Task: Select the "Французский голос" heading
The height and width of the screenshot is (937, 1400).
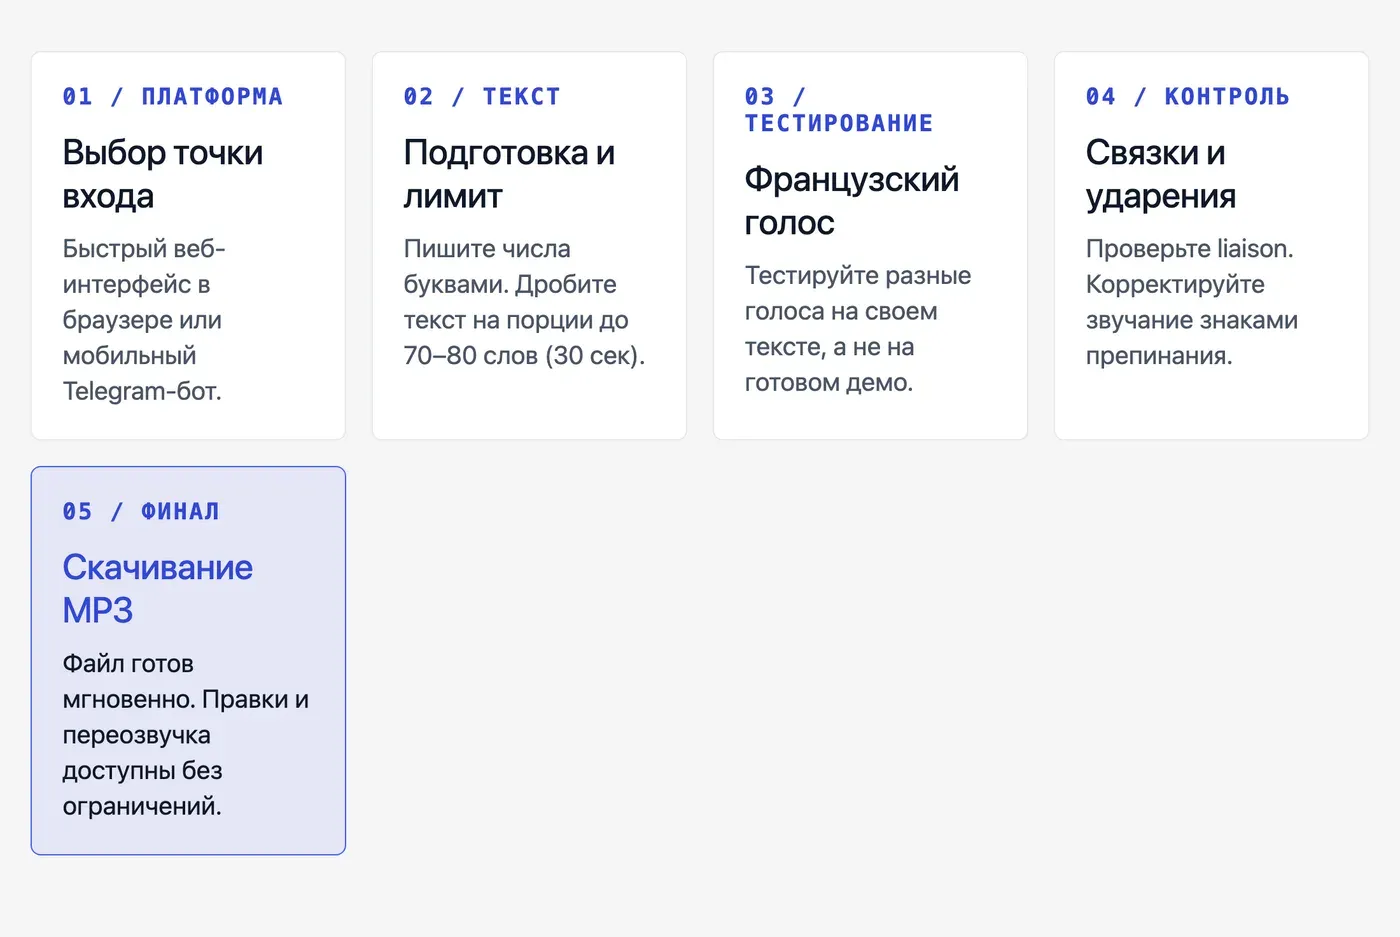Action: point(852,201)
